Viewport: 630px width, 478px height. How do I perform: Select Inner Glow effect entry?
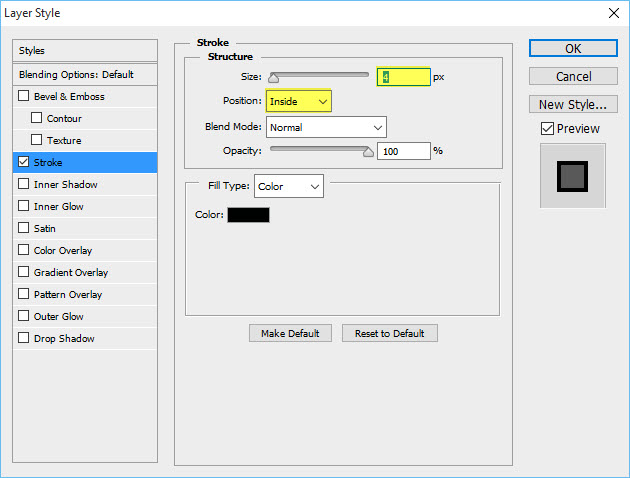tap(58, 207)
